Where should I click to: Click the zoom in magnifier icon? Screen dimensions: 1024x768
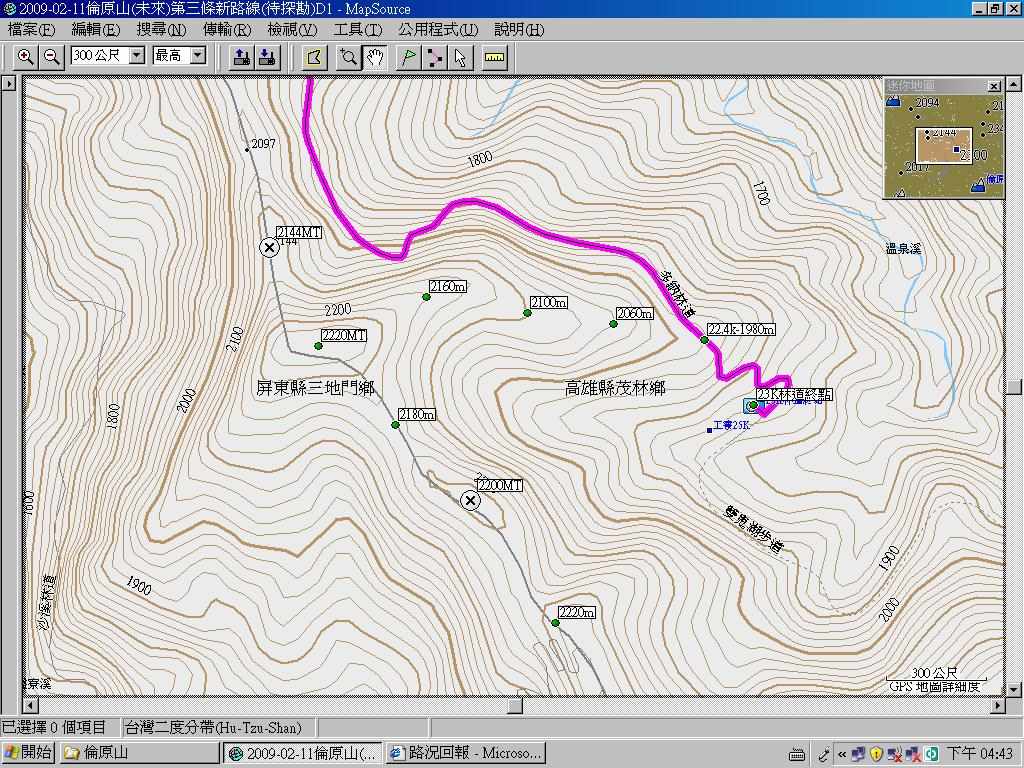(26, 57)
